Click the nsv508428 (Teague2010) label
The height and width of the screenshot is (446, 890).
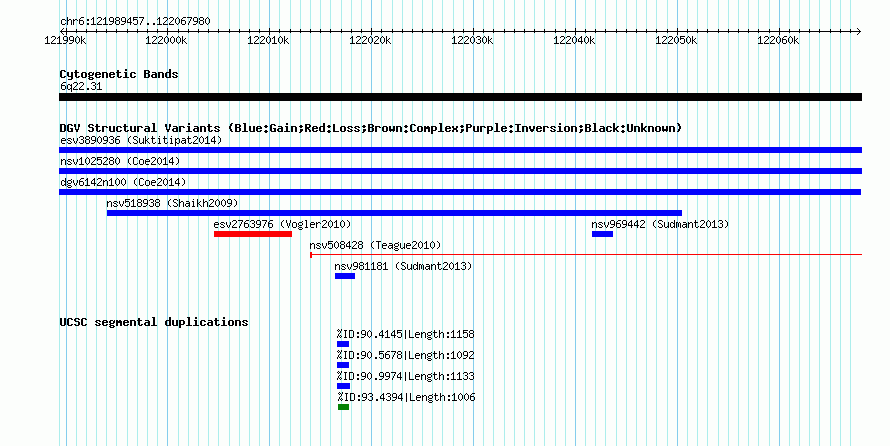coord(375,245)
